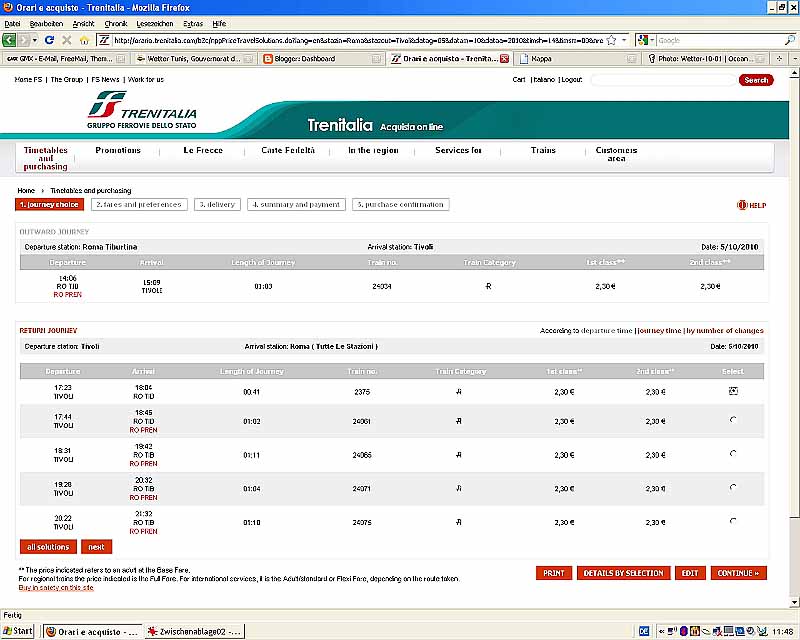
Task: Click the CONTINUE button
Action: tap(738, 573)
